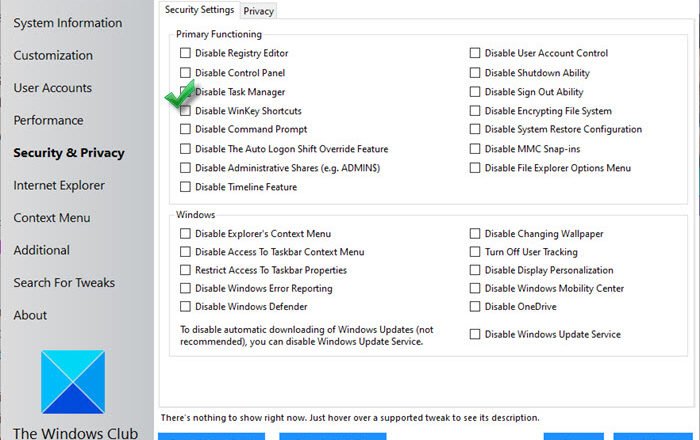
Task: Check Disable Timeline Feature
Action: pos(185,187)
